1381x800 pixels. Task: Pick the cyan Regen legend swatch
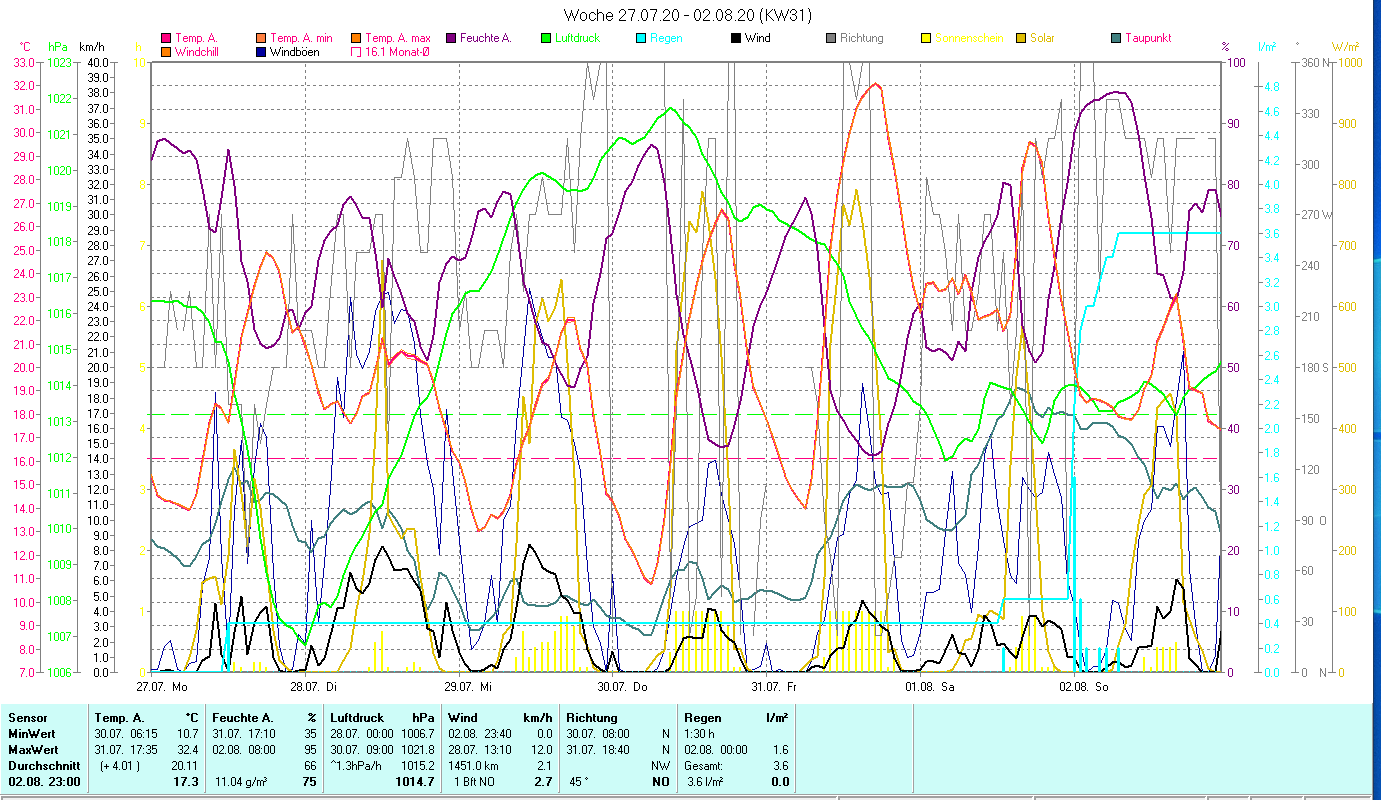click(641, 38)
